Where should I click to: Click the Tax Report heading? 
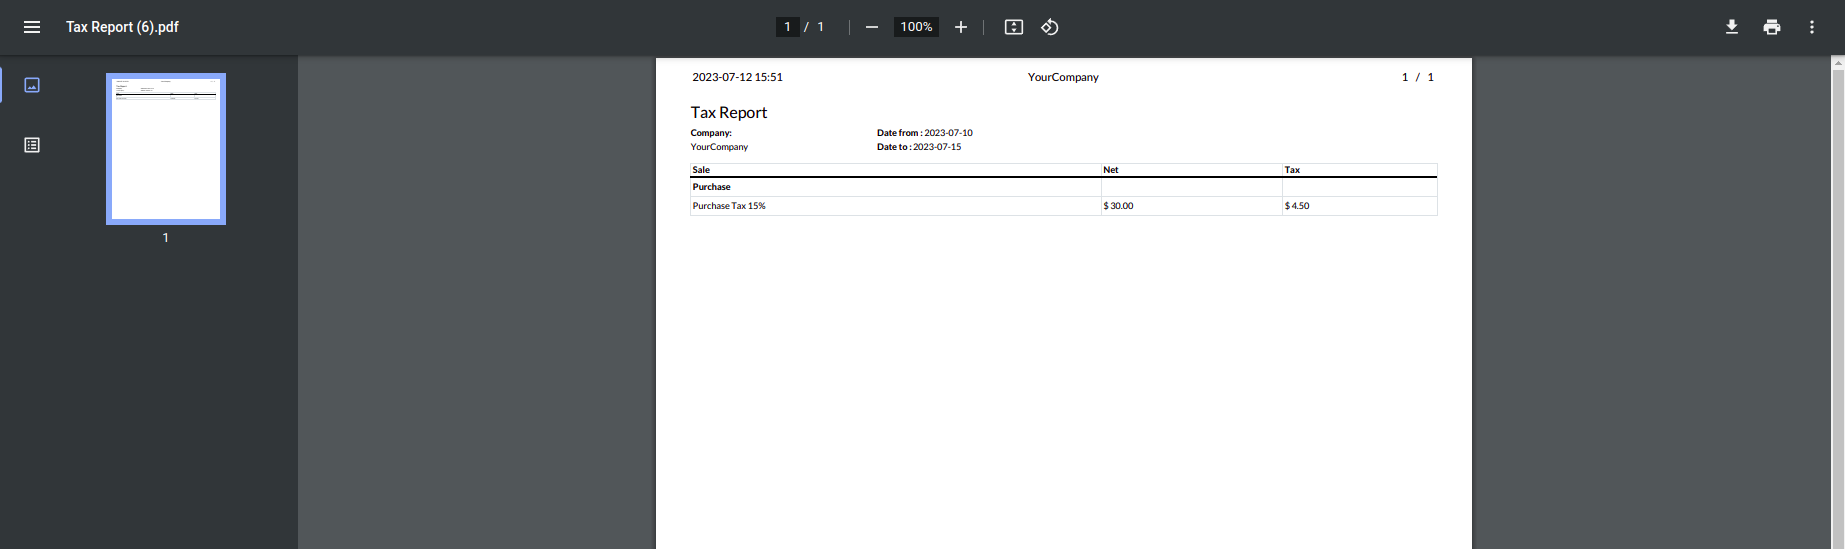click(729, 113)
